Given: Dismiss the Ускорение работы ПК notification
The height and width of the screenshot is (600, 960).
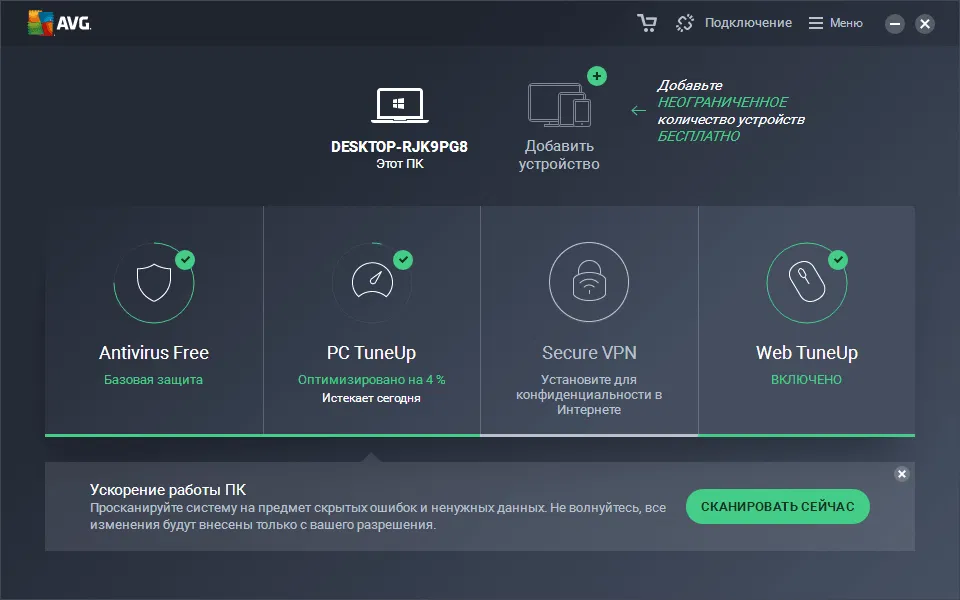Looking at the screenshot, I should point(902,472).
